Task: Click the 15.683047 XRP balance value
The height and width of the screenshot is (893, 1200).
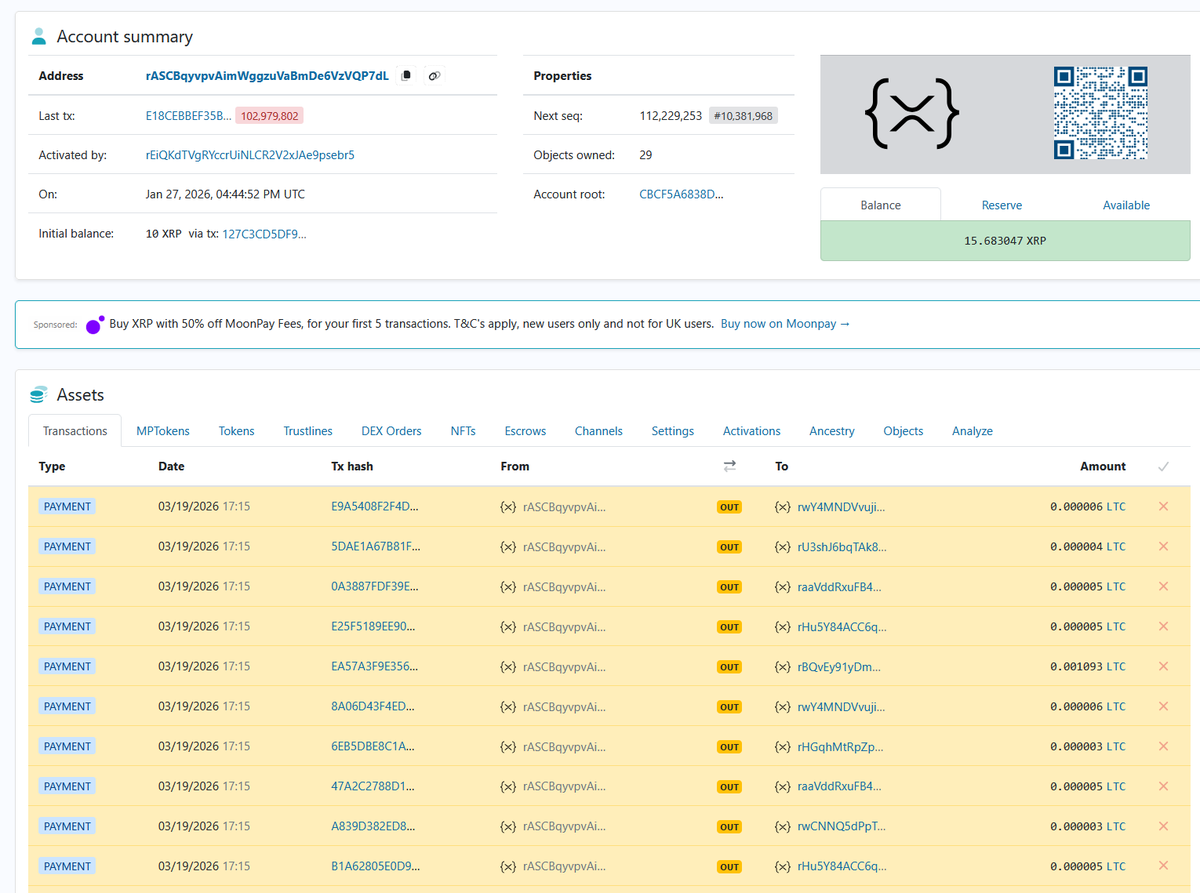Action: 1005,241
